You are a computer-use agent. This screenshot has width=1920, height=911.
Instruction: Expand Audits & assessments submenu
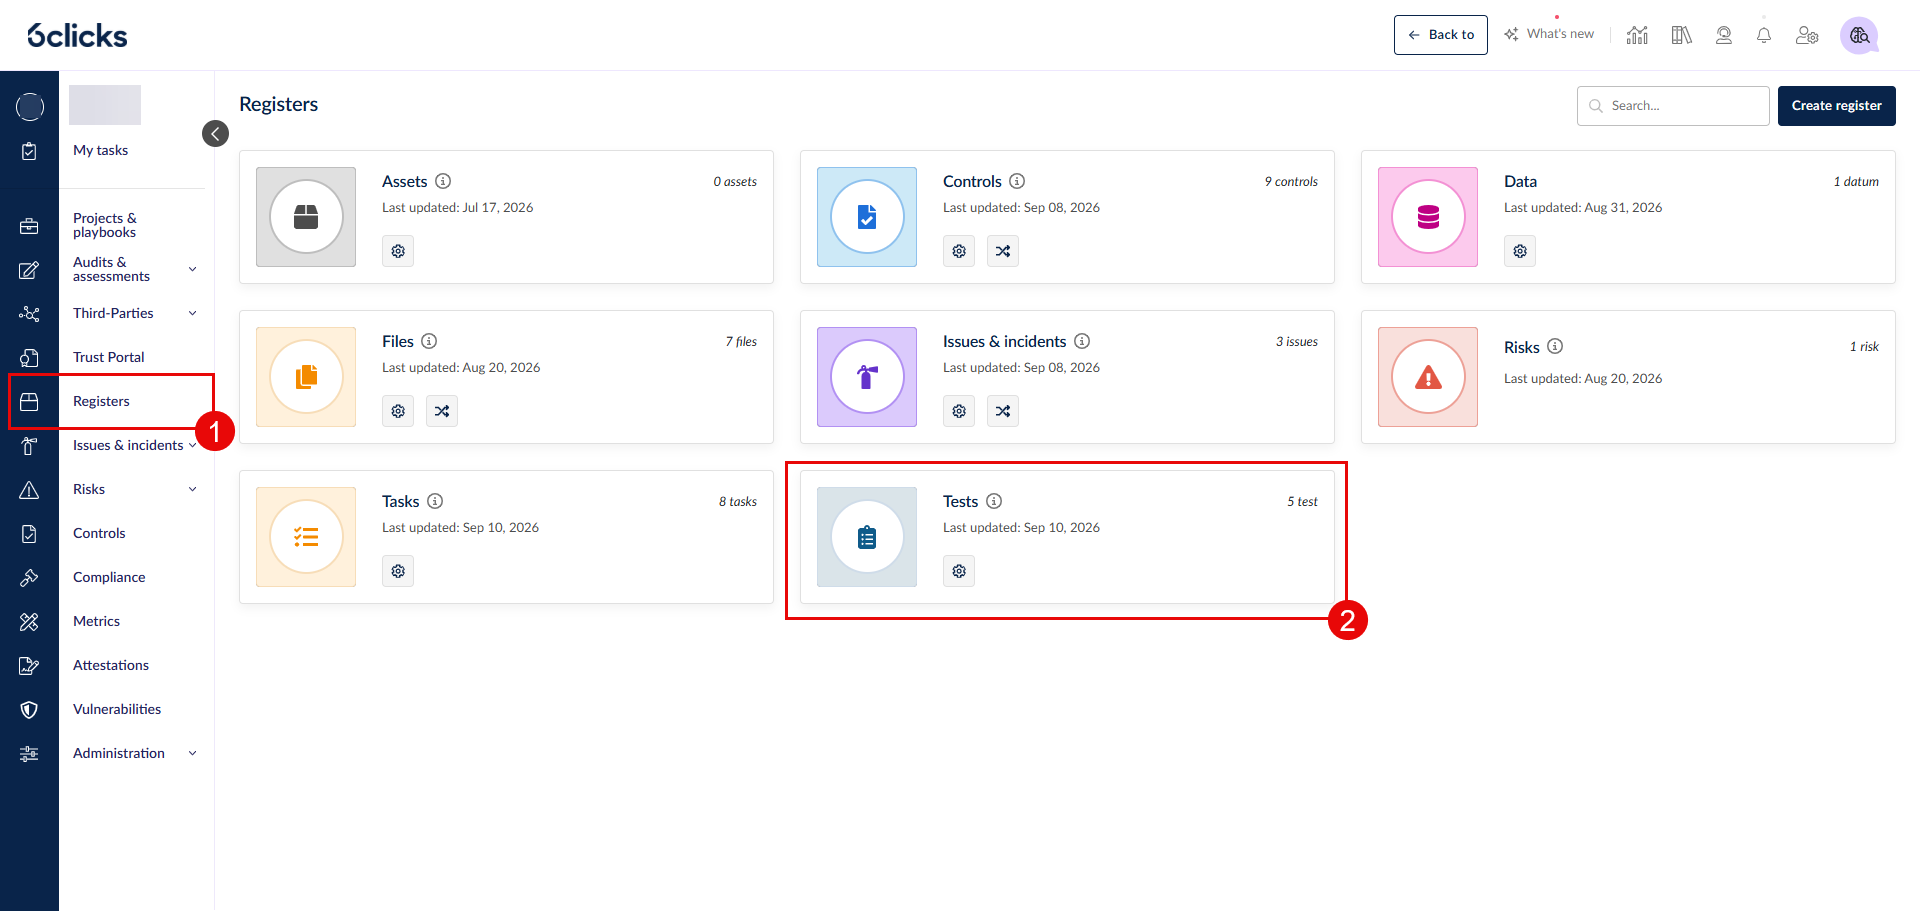(193, 269)
